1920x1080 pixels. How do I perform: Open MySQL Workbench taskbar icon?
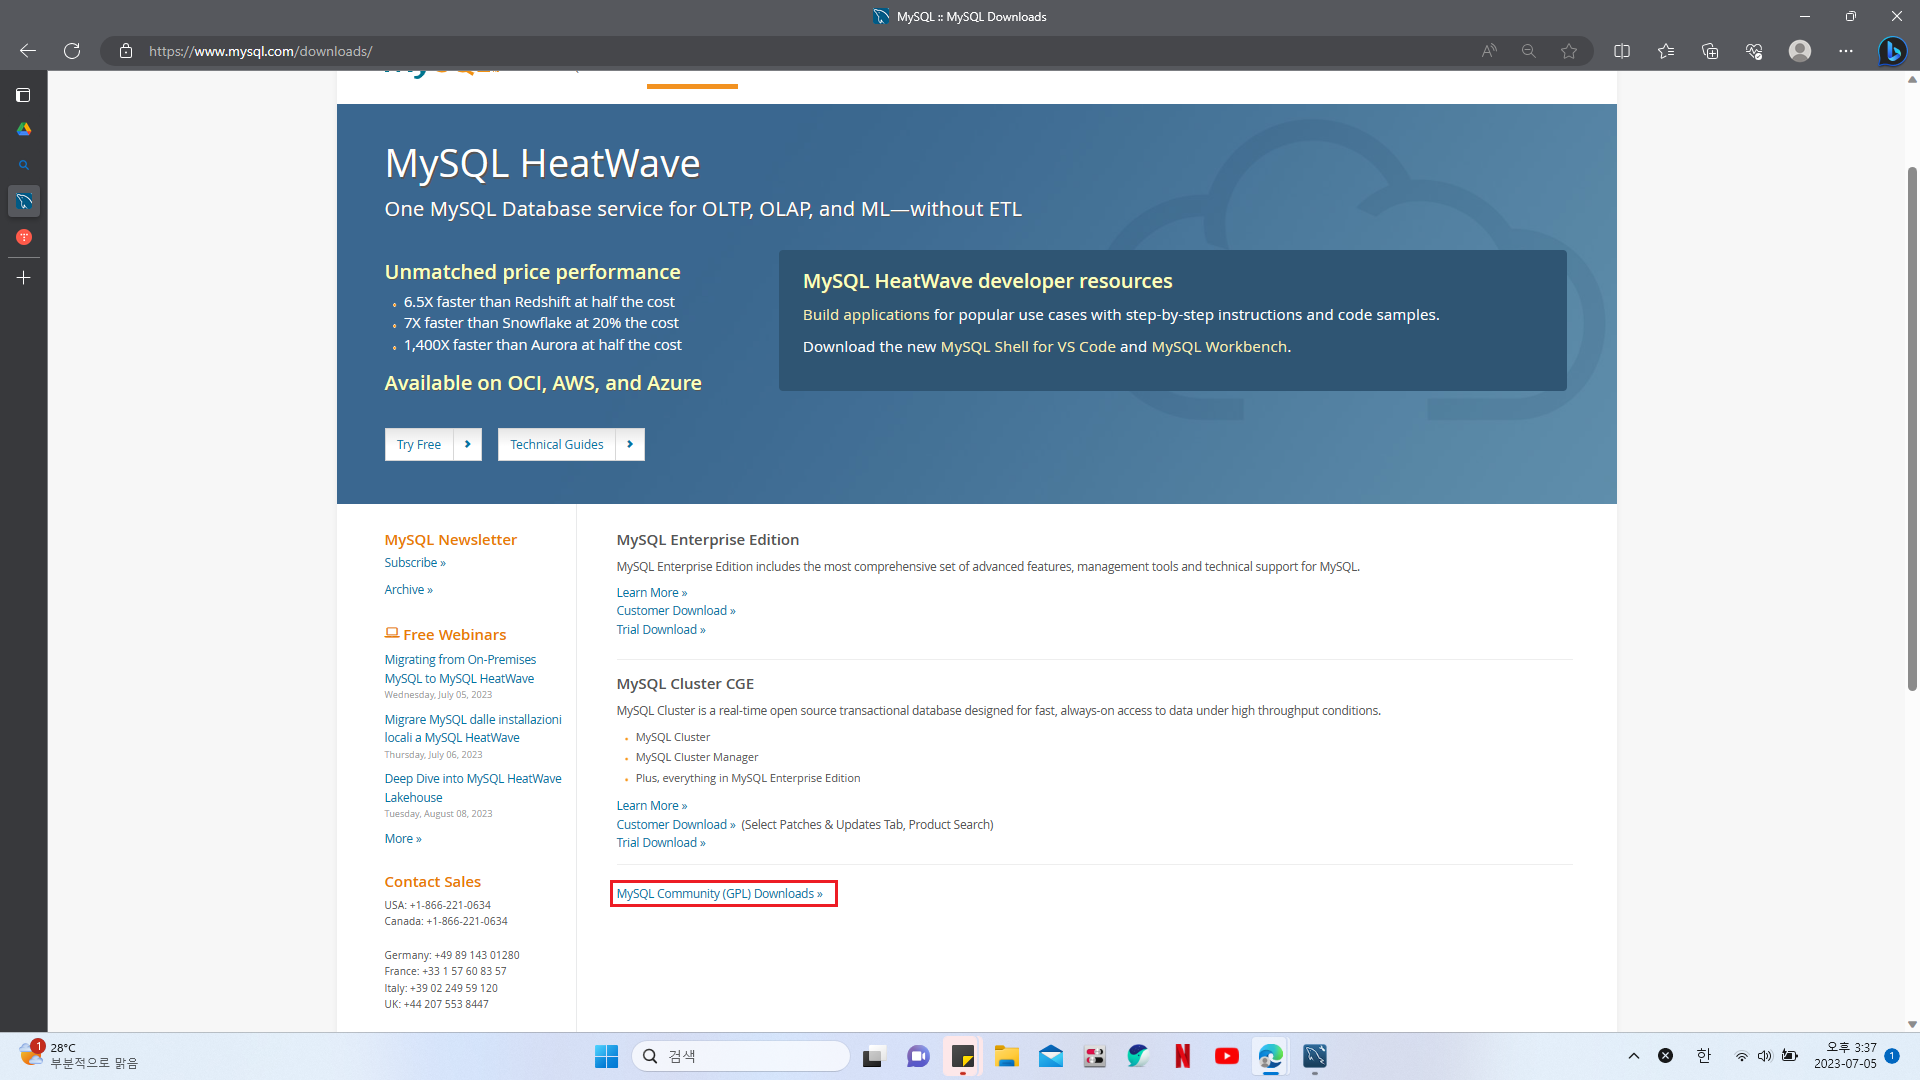point(1314,1056)
